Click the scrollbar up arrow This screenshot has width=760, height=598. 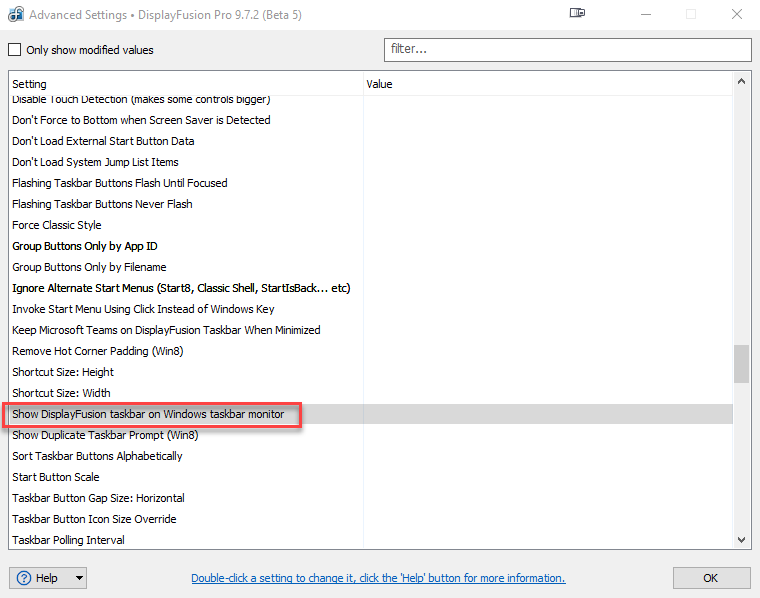coord(741,83)
